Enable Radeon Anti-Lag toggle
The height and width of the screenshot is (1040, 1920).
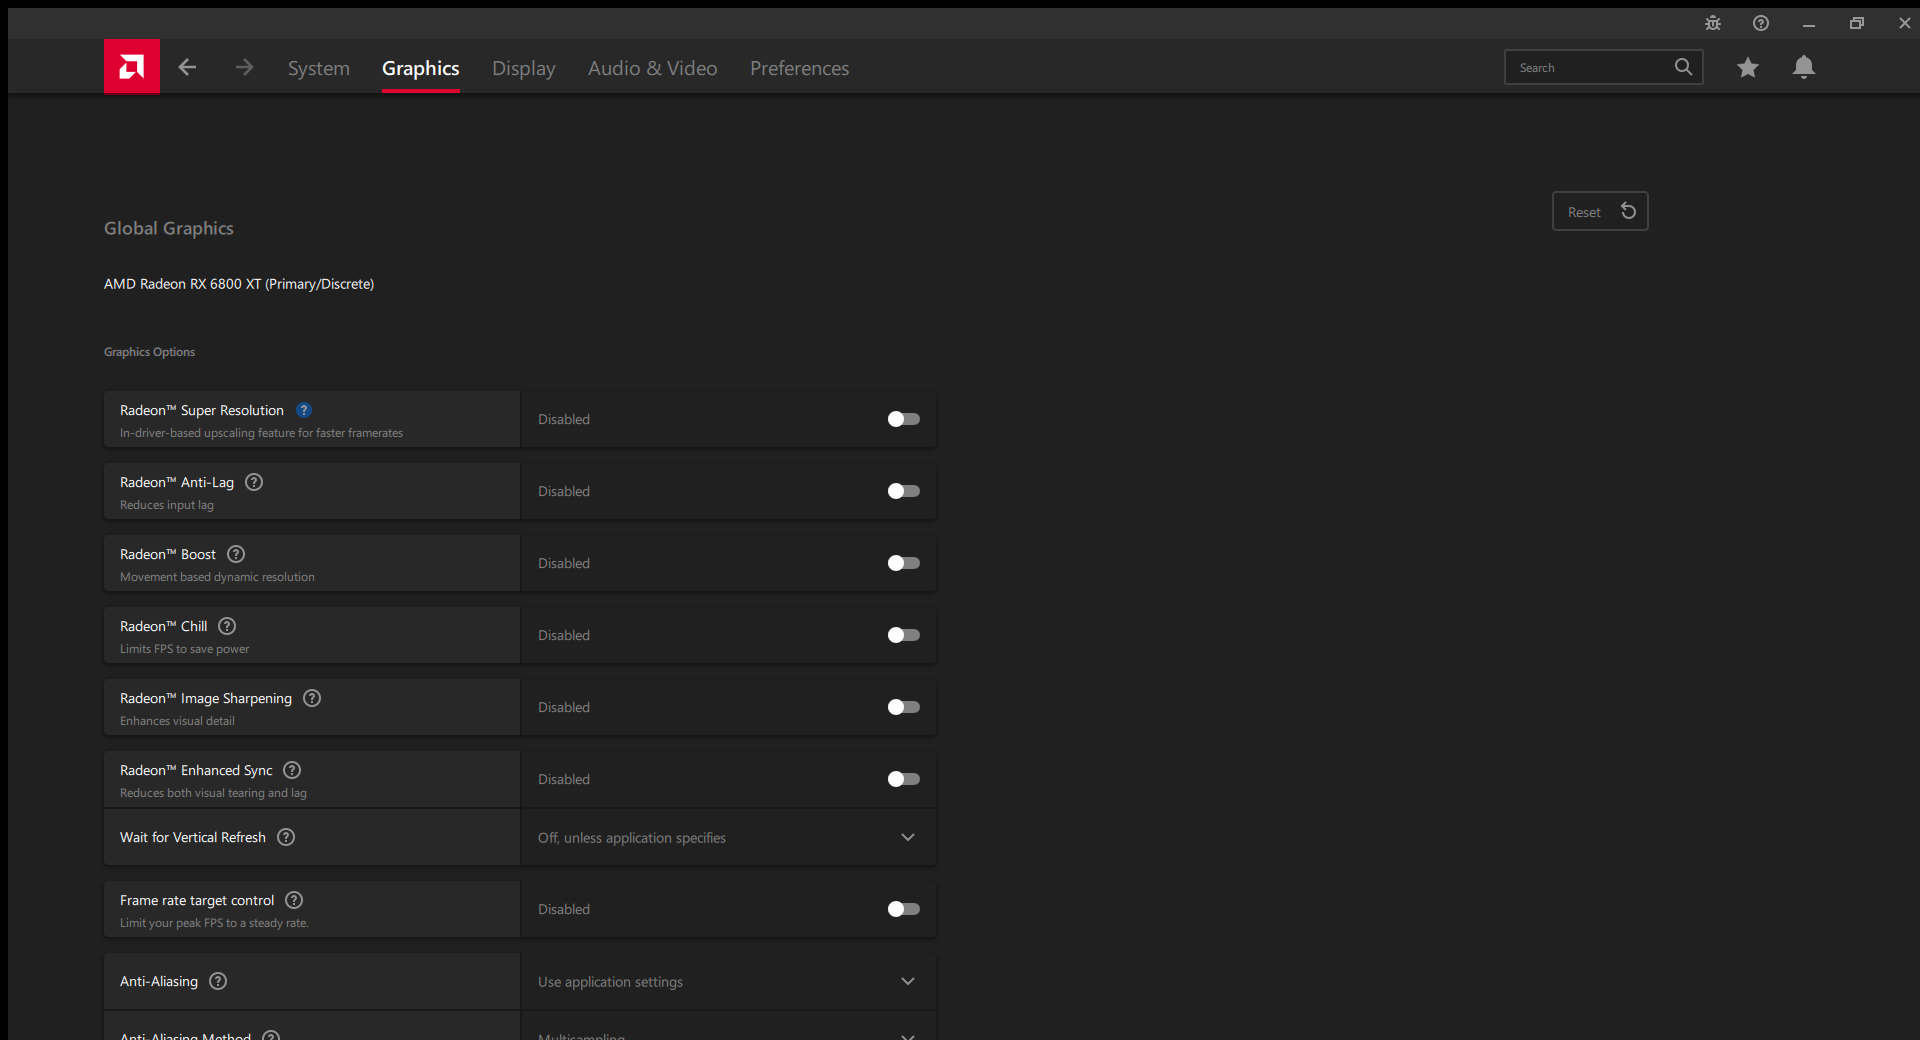click(x=904, y=491)
